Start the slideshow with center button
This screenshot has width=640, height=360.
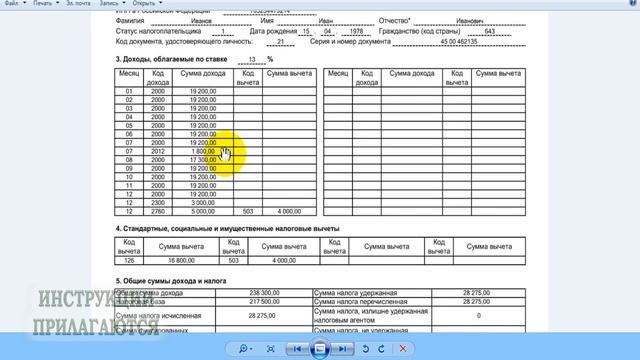coord(320,349)
